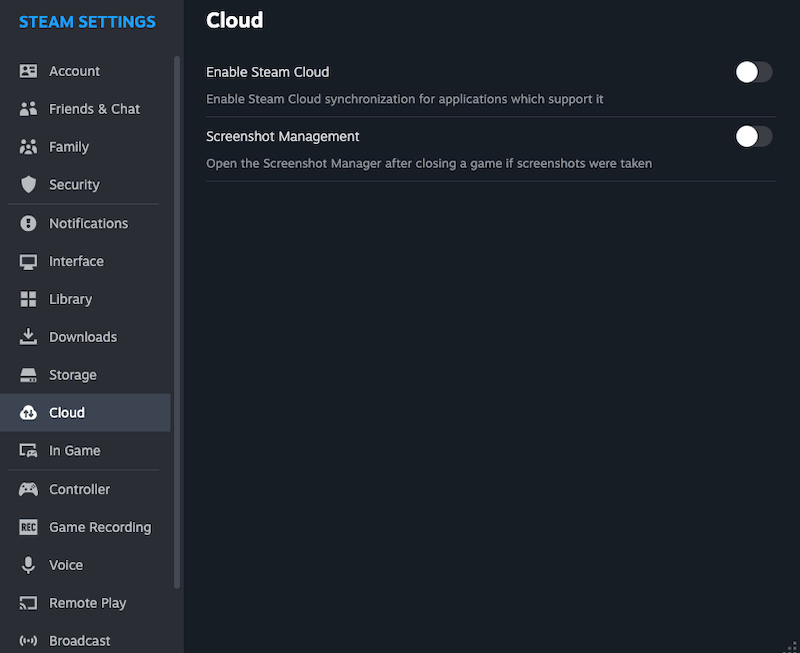Click "Enable Steam Cloud synchronization" description text
This screenshot has width=800, height=653.
tap(405, 99)
